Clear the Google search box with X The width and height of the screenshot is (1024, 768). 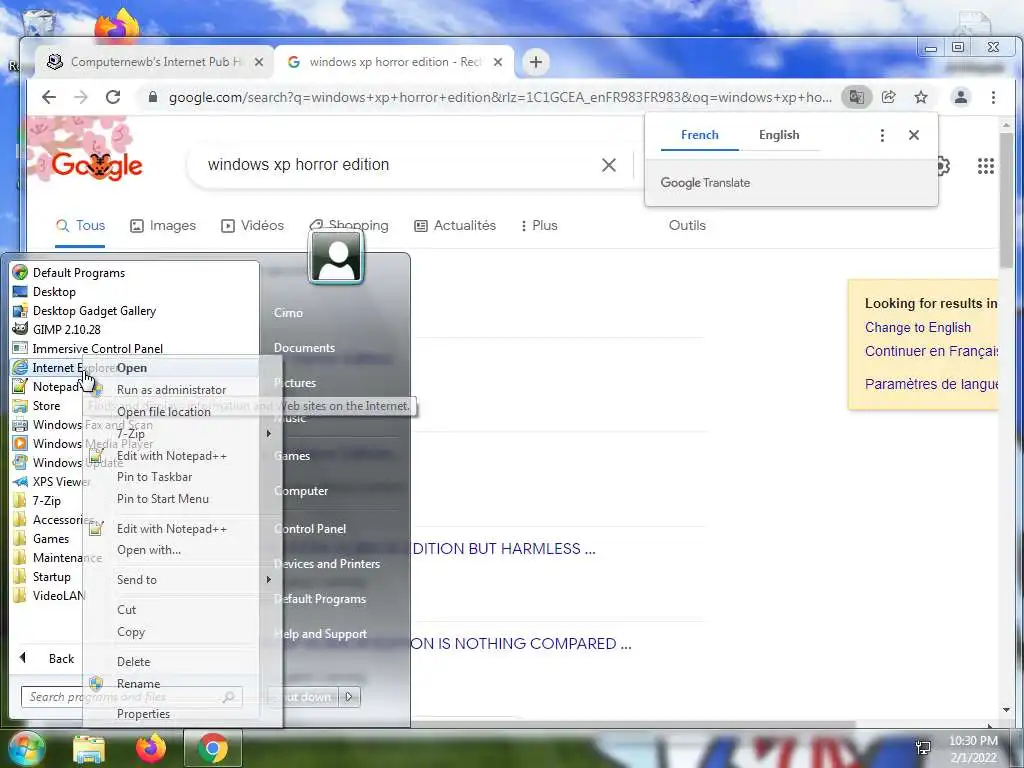[x=609, y=165]
